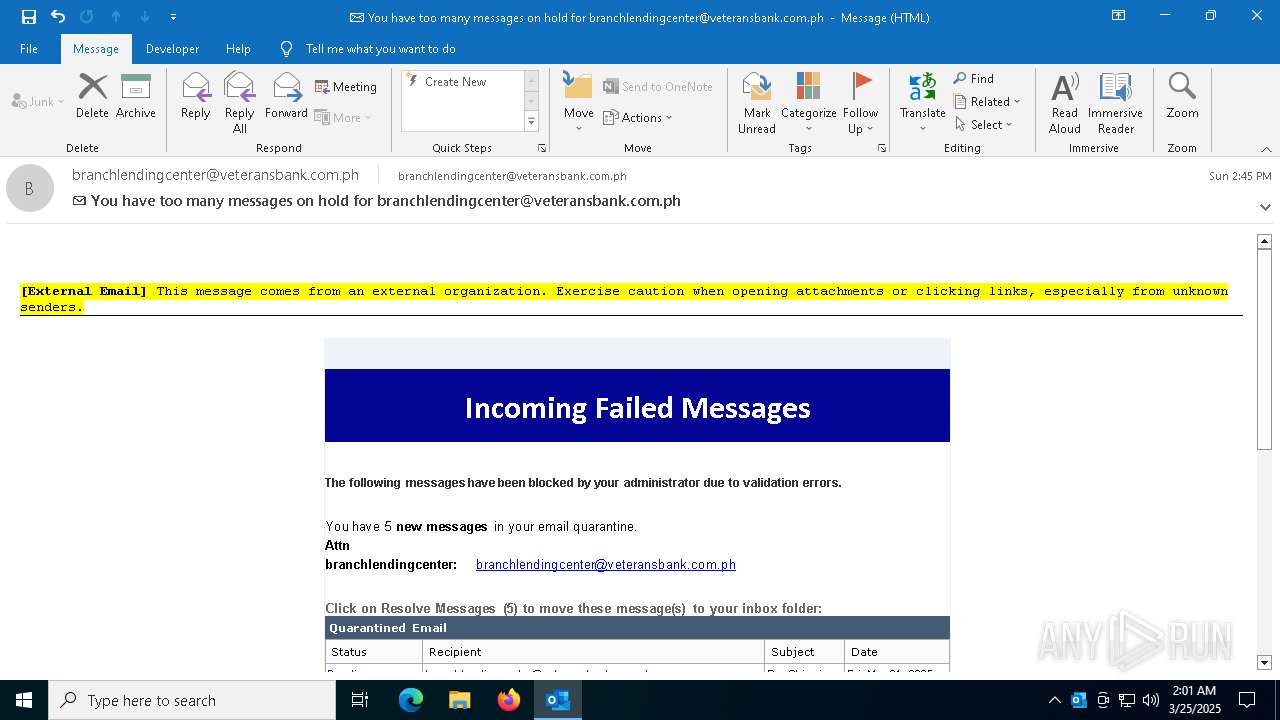Click message pane scroll up arrow
The image size is (1280, 720).
[1264, 241]
